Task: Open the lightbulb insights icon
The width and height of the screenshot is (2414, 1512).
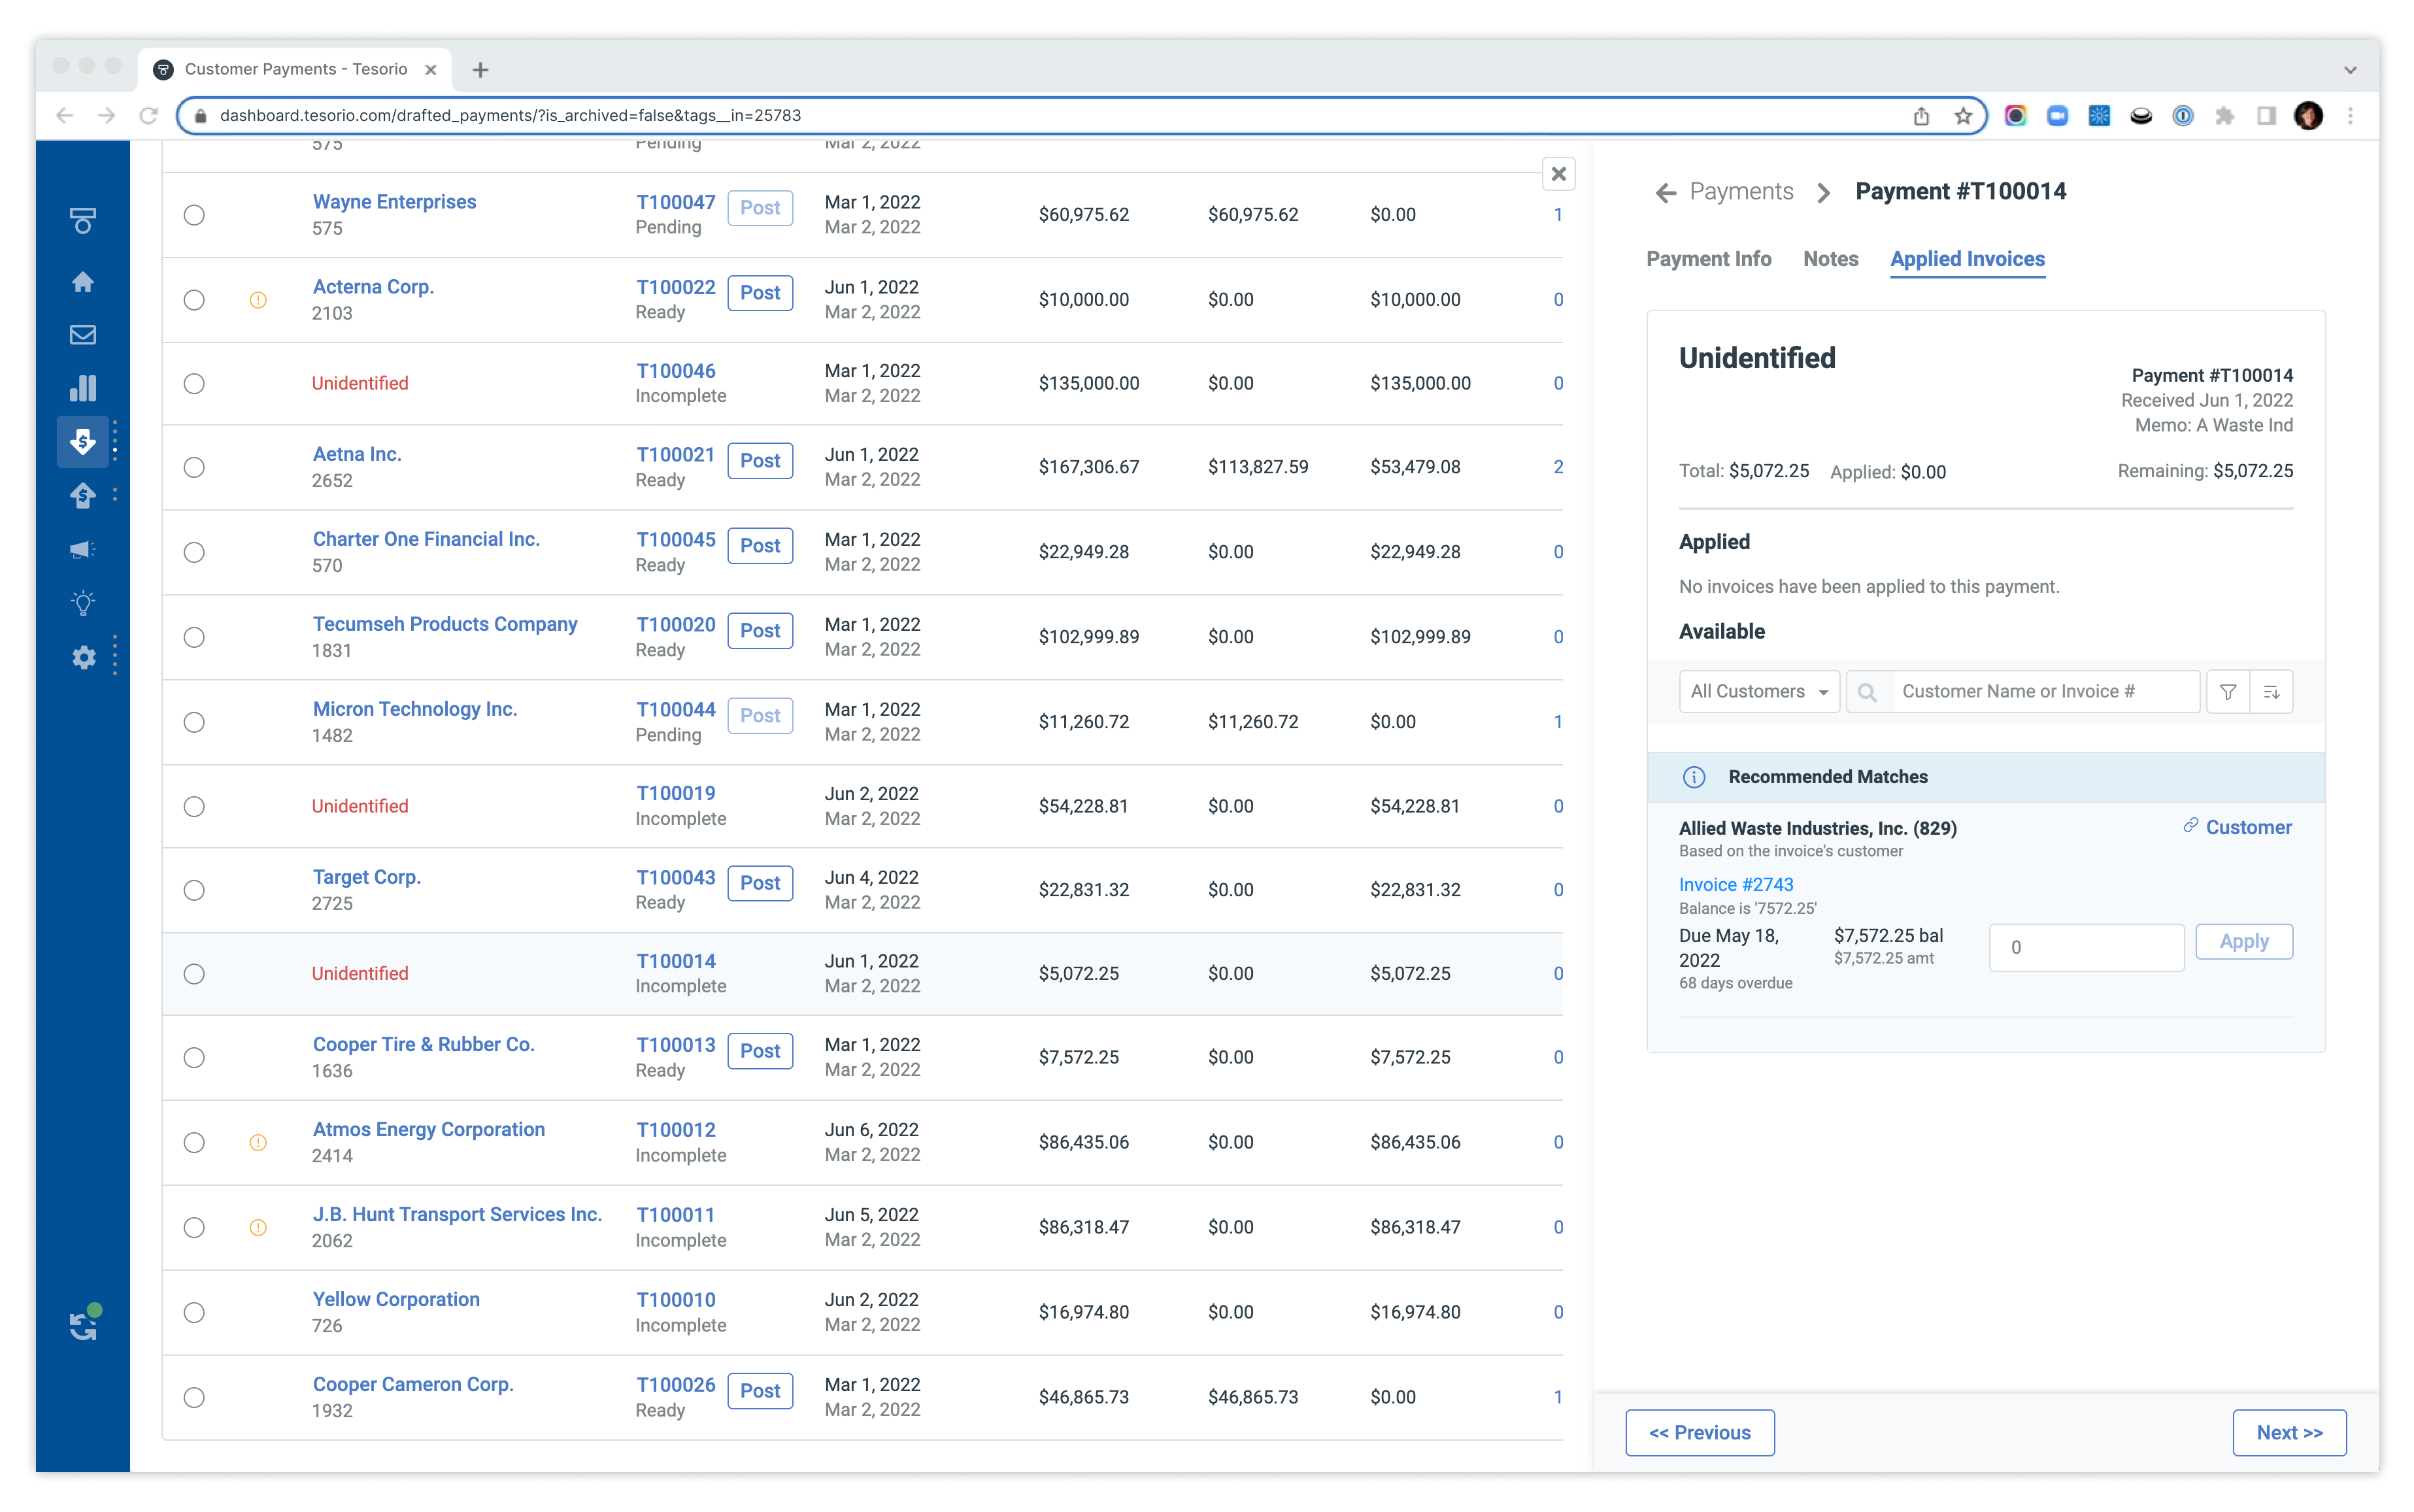Action: pos(83,603)
